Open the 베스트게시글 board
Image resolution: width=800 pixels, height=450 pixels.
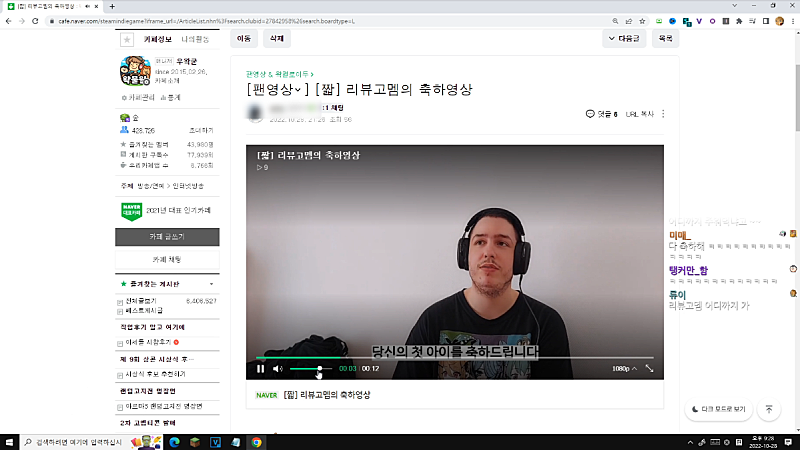pyautogui.click(x=144, y=311)
